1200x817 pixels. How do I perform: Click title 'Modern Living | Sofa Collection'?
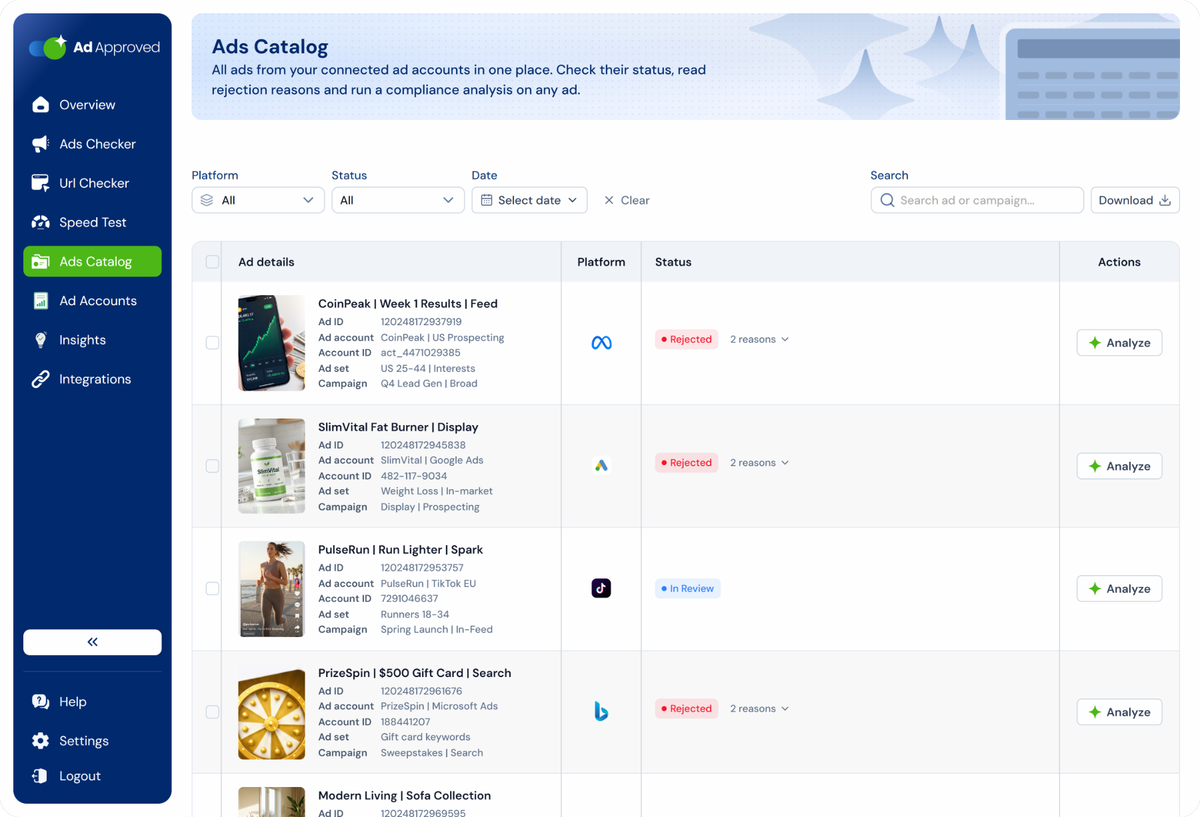coord(404,796)
